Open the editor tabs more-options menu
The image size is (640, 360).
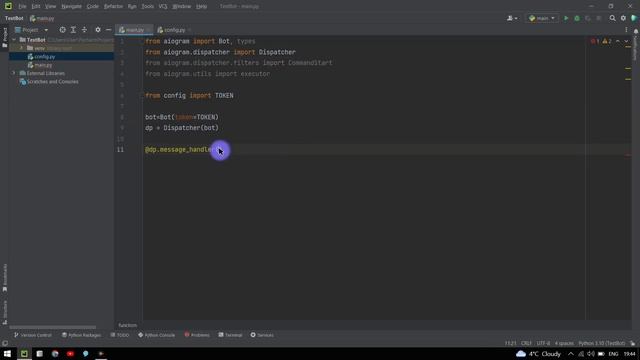pyautogui.click(x=626, y=30)
